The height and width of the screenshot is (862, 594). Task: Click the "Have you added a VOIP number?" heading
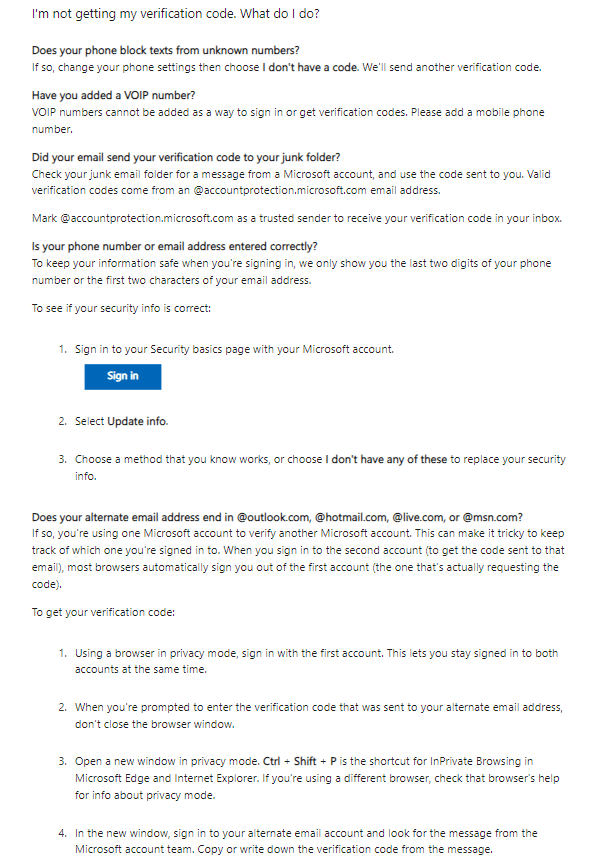coord(114,95)
